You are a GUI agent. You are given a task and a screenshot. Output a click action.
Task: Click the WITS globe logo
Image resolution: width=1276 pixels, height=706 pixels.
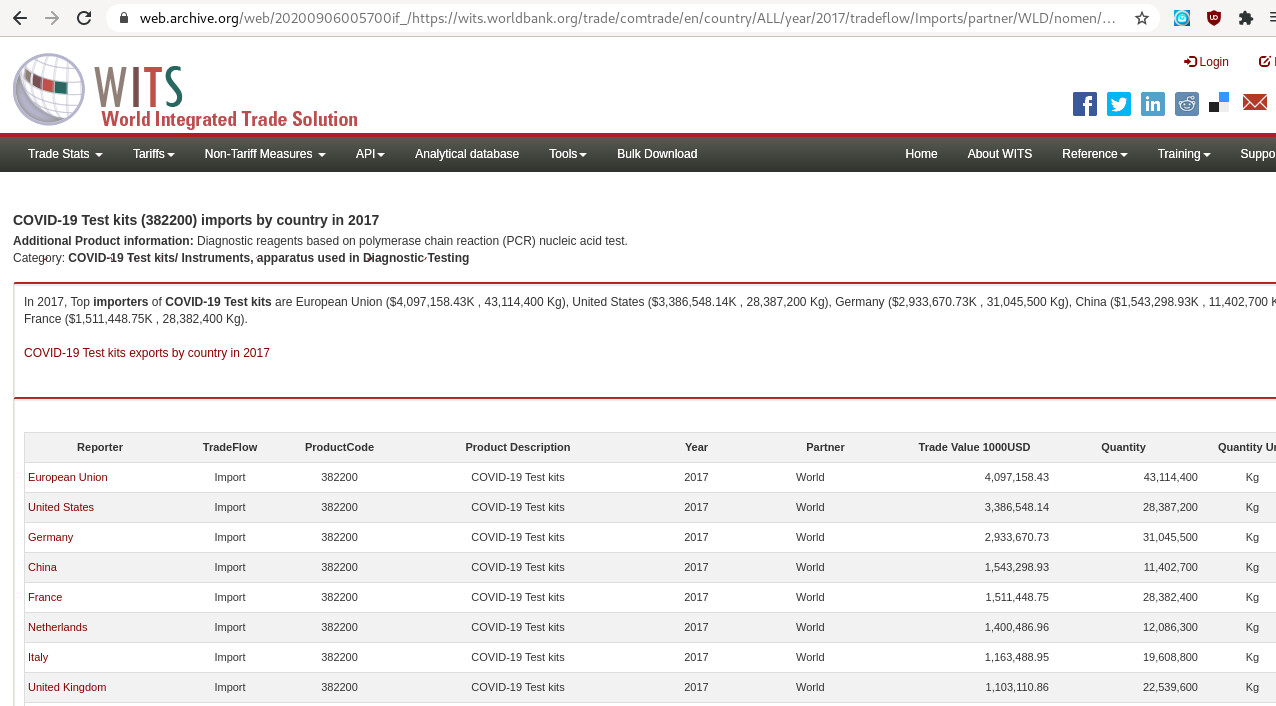point(49,90)
